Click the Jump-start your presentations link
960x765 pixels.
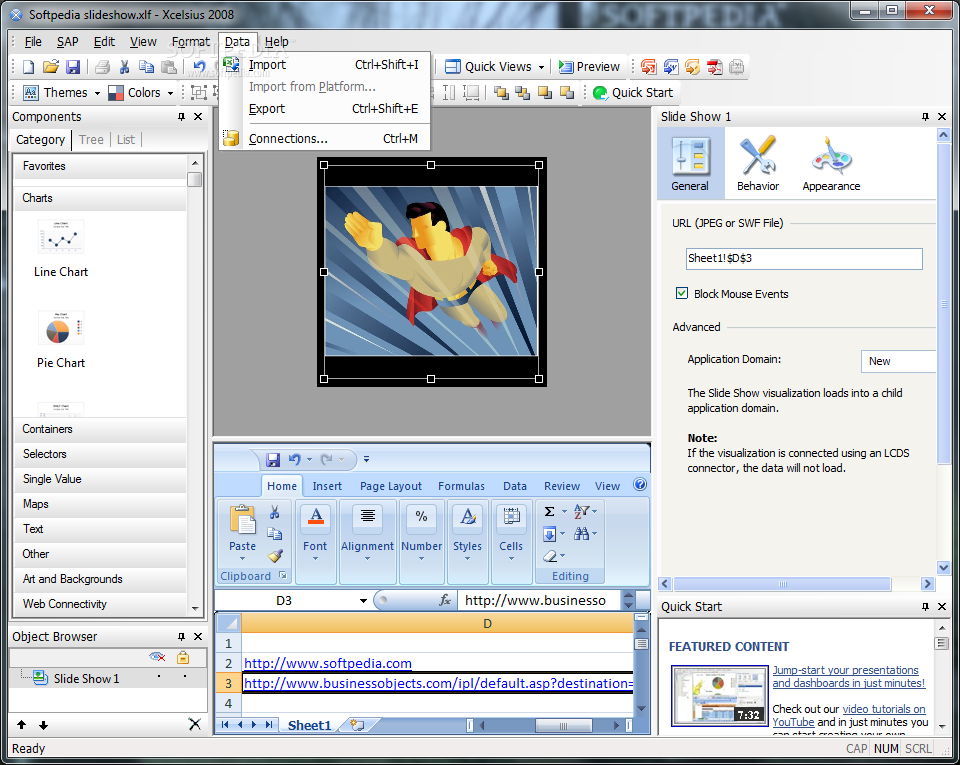coord(848,676)
